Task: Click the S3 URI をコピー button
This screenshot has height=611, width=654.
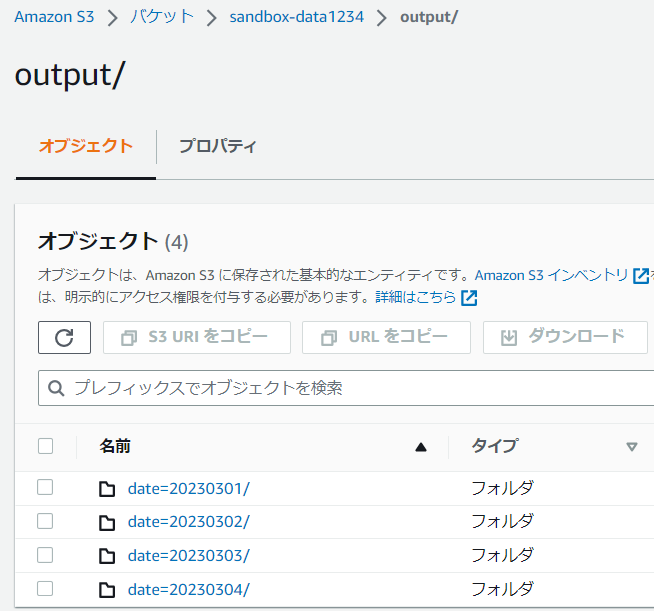Action: [197, 337]
